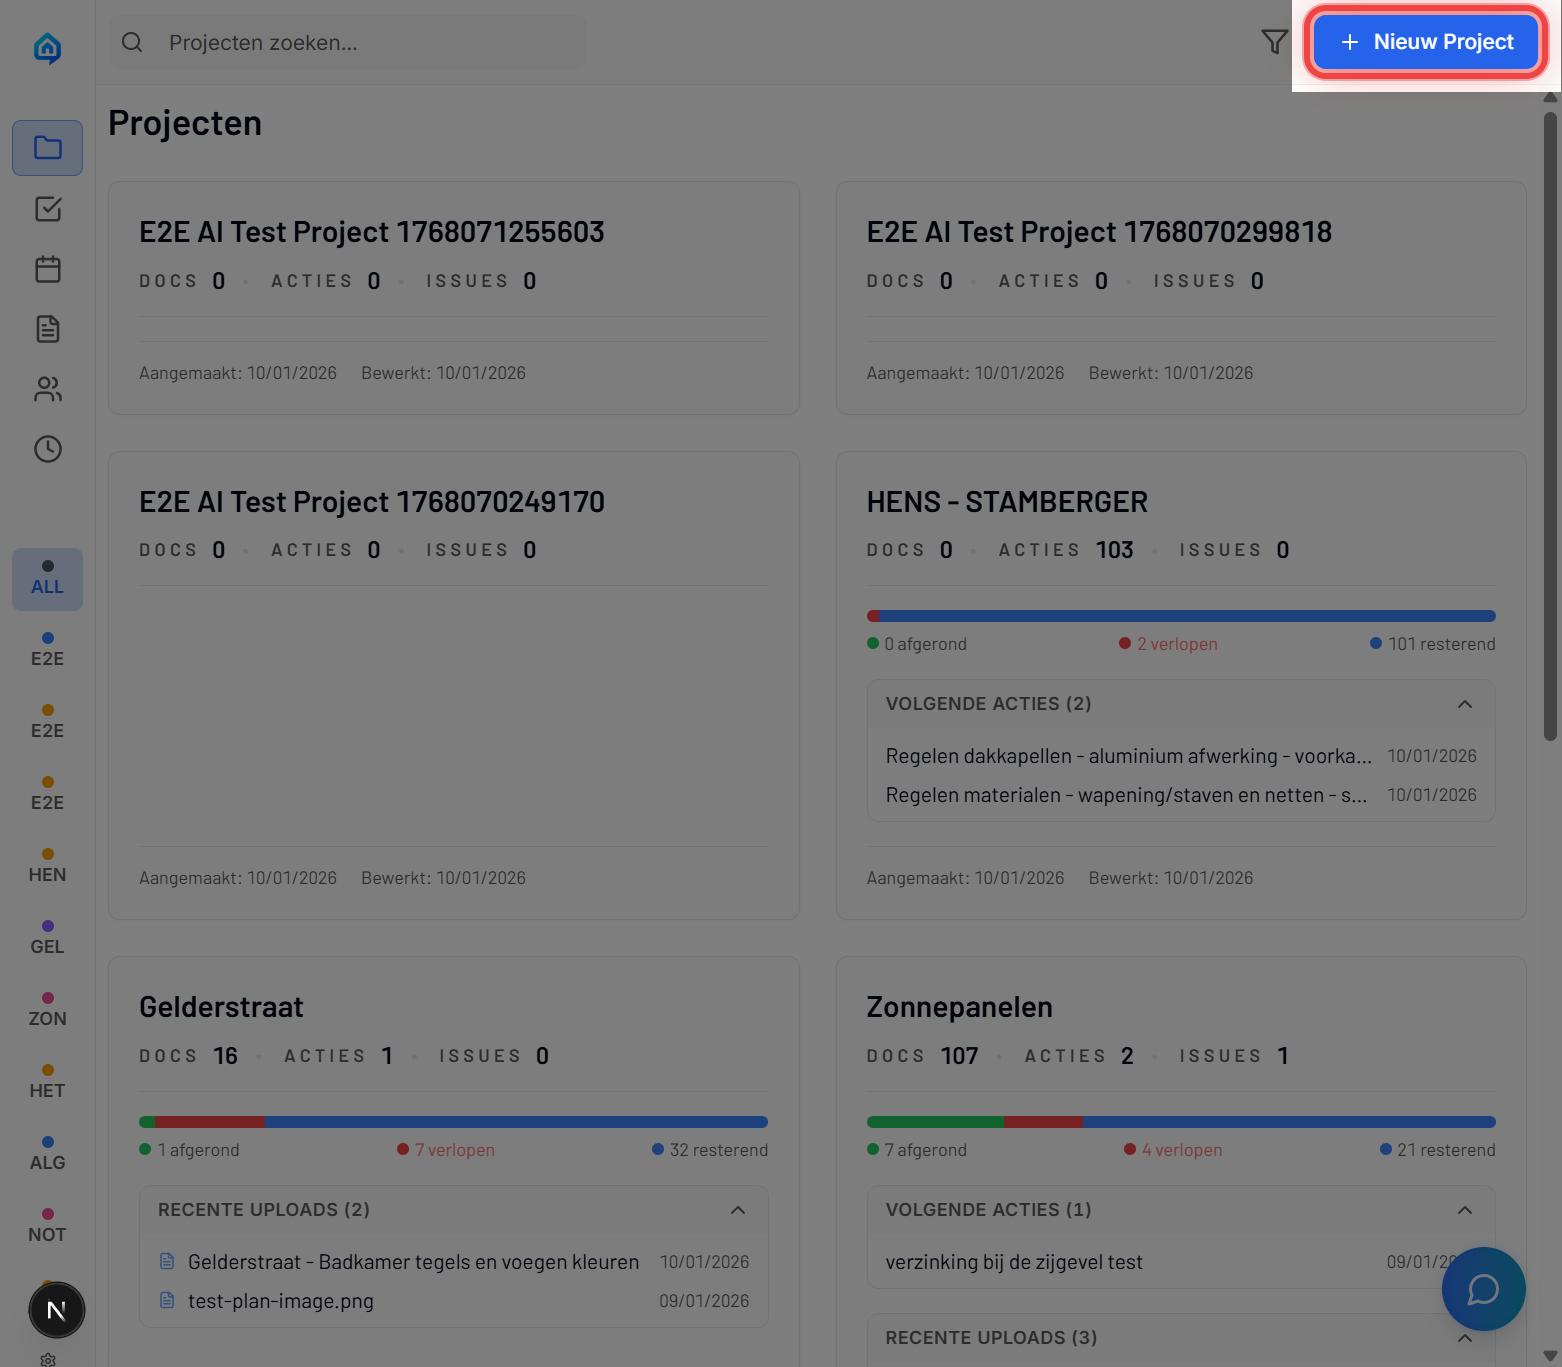The image size is (1562, 1367).
Task: Open the calendar icon in sidebar
Action: pos(47,269)
